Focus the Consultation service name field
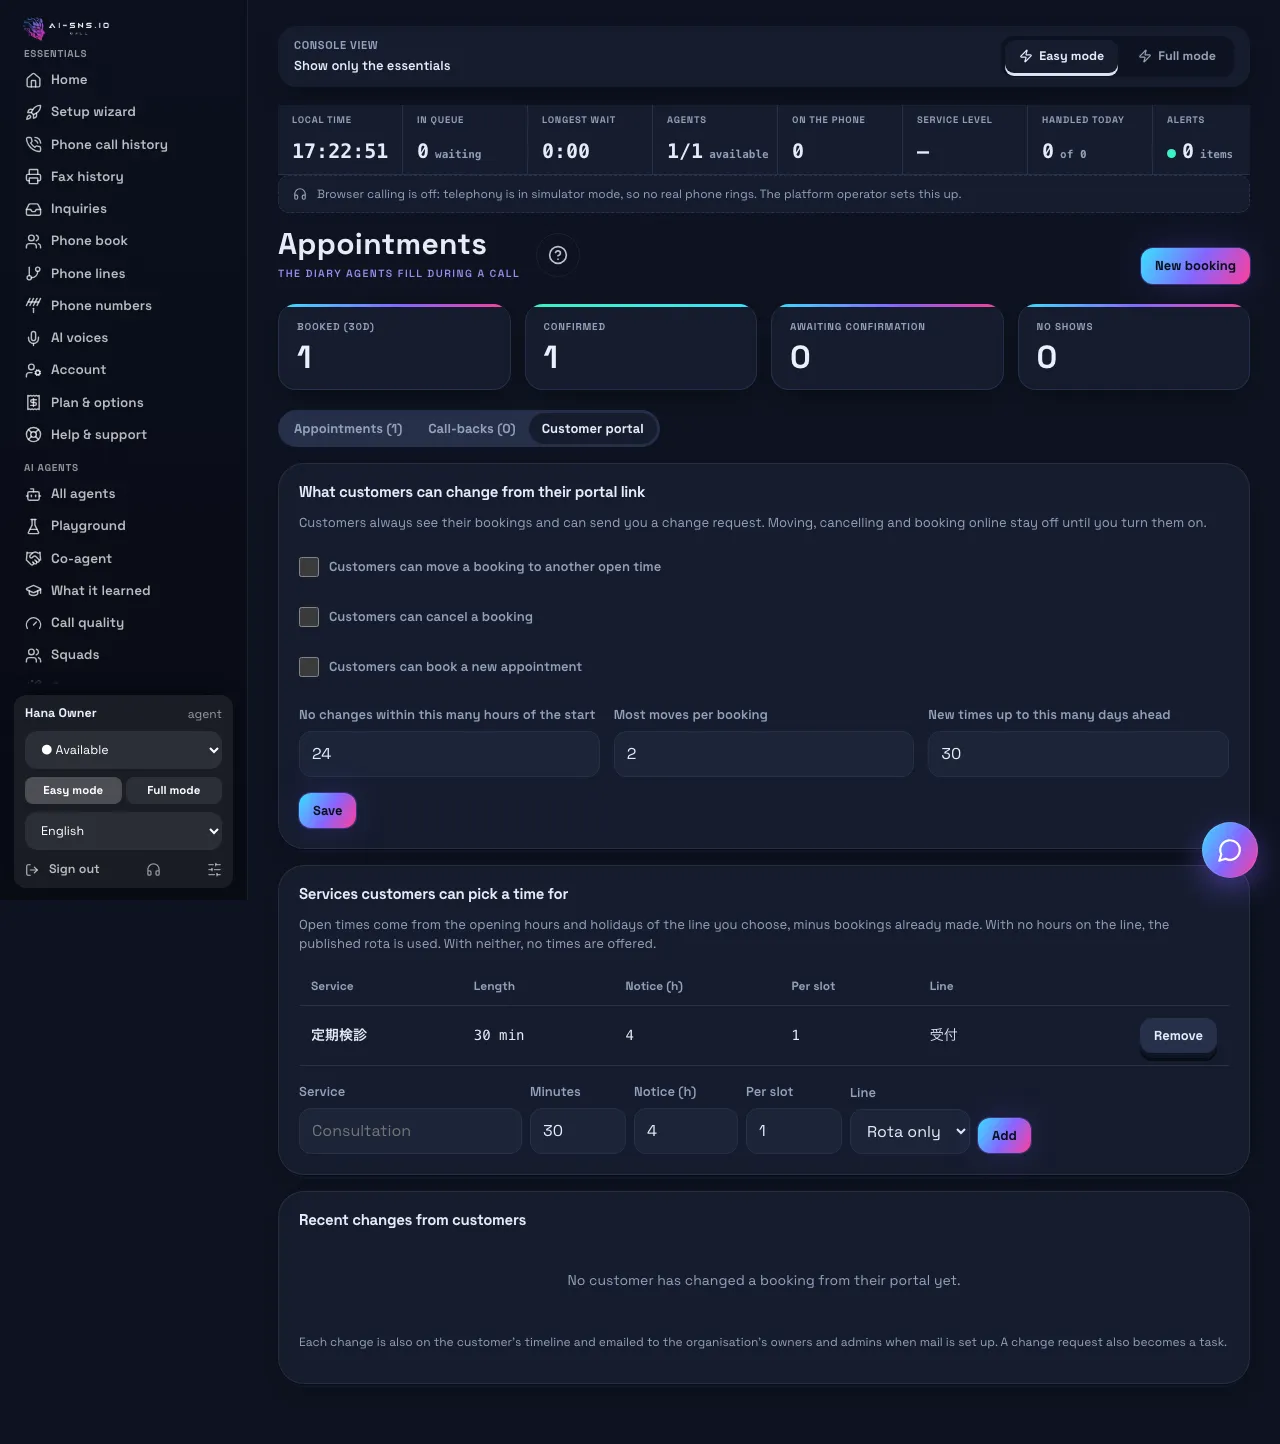The height and width of the screenshot is (1444, 1280). pos(410,1131)
